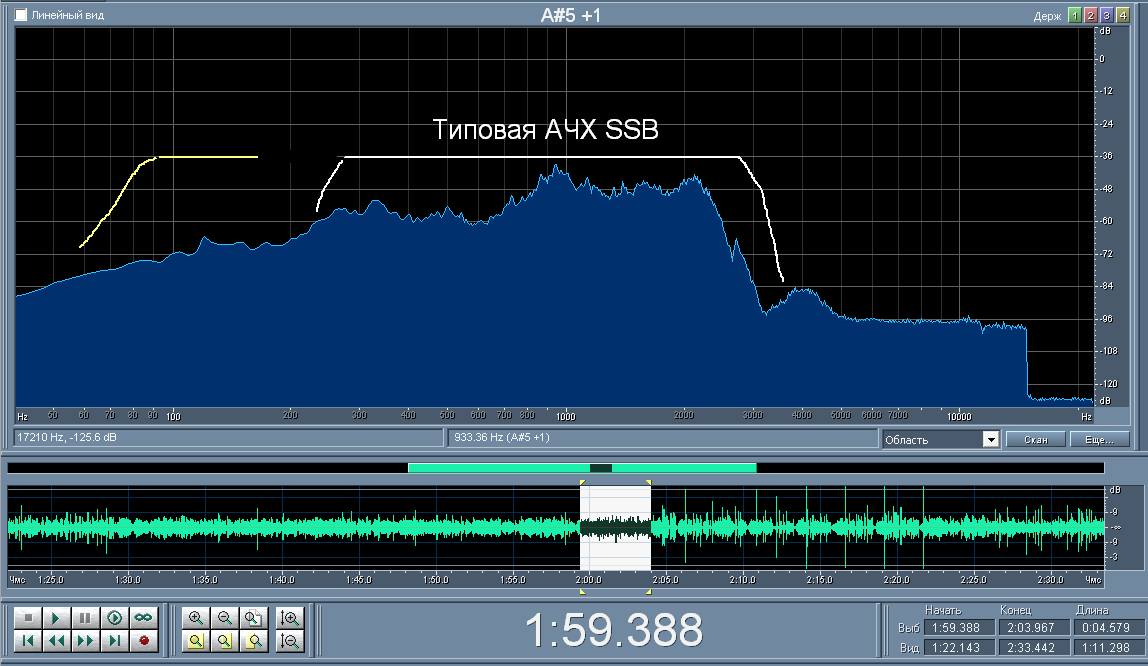Click blue hold button 3
Image resolution: width=1148 pixels, height=666 pixels.
1106,15
